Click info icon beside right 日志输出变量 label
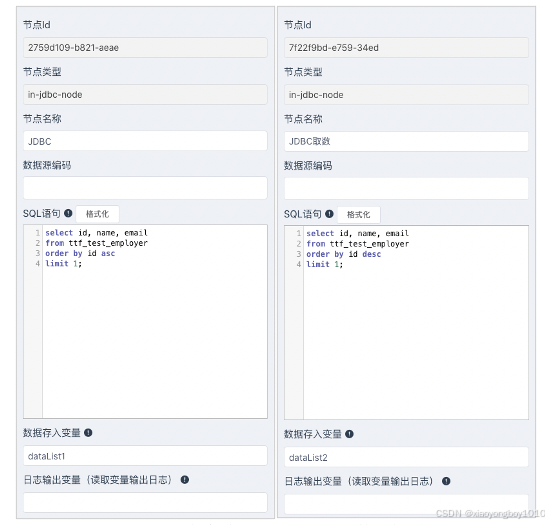Viewport: 549px width, 525px height. [x=446, y=481]
